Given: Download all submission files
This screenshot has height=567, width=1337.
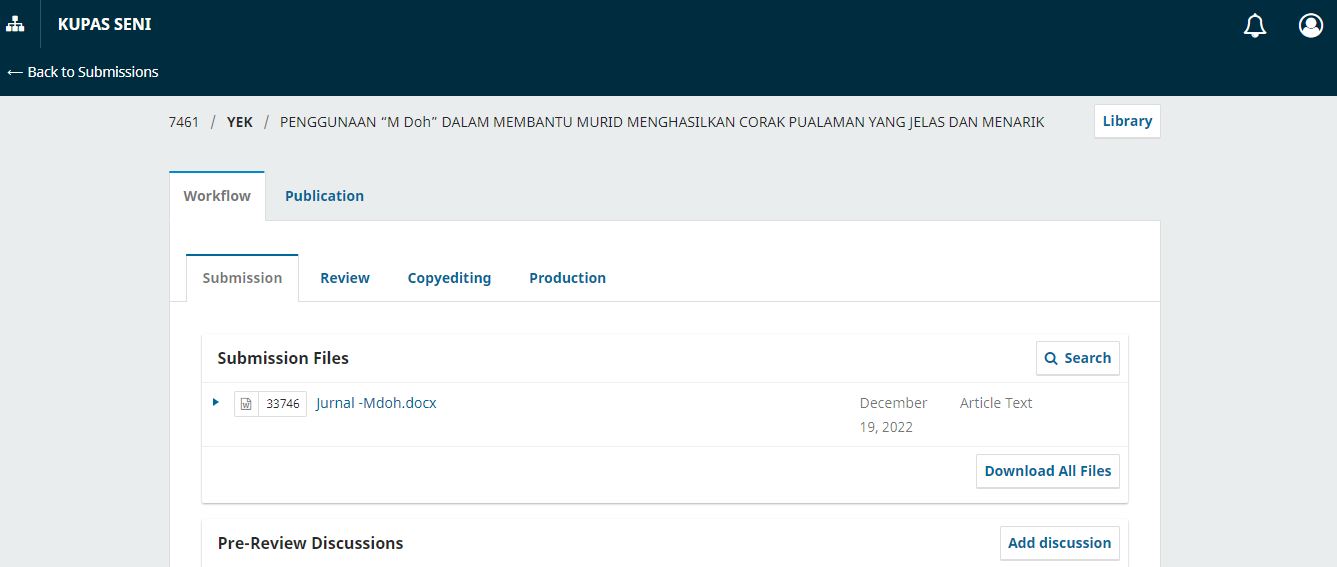Looking at the screenshot, I should click(x=1047, y=471).
